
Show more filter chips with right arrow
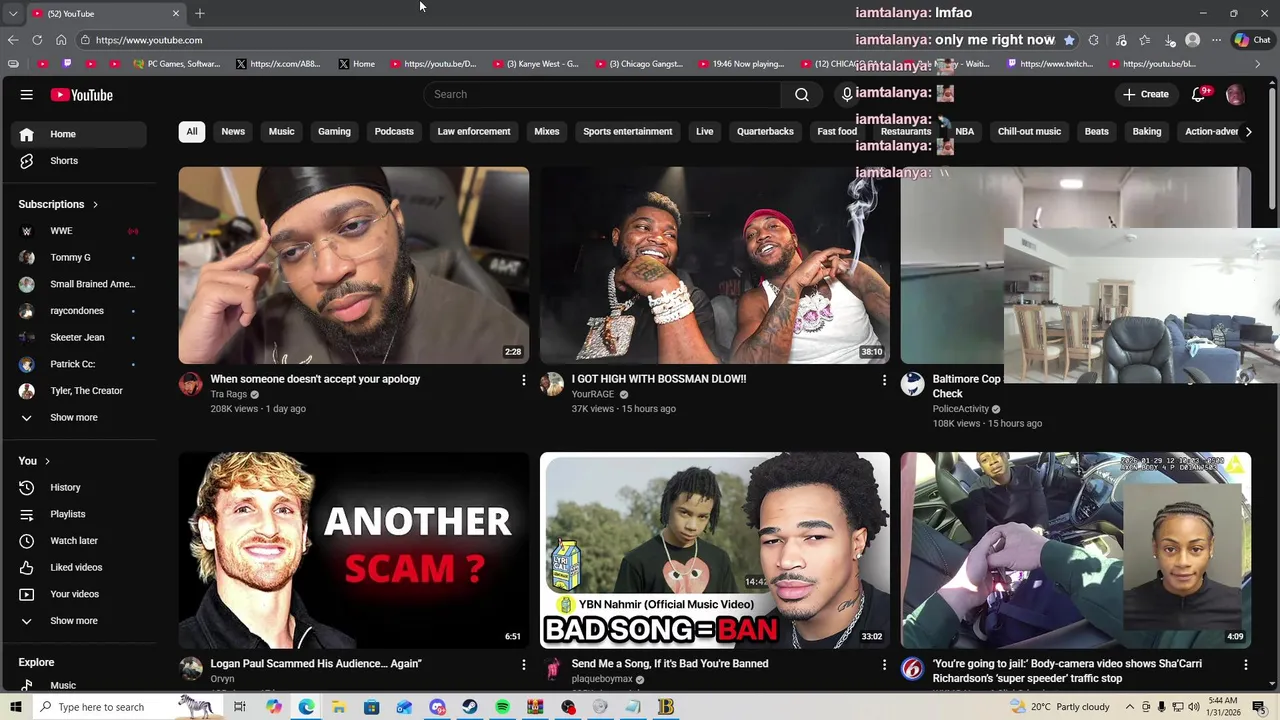(1248, 131)
